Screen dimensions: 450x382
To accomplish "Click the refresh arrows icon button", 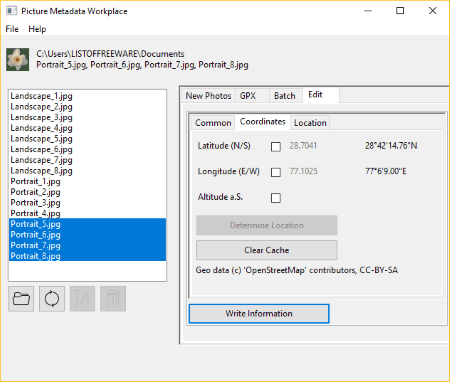I will [x=52, y=299].
